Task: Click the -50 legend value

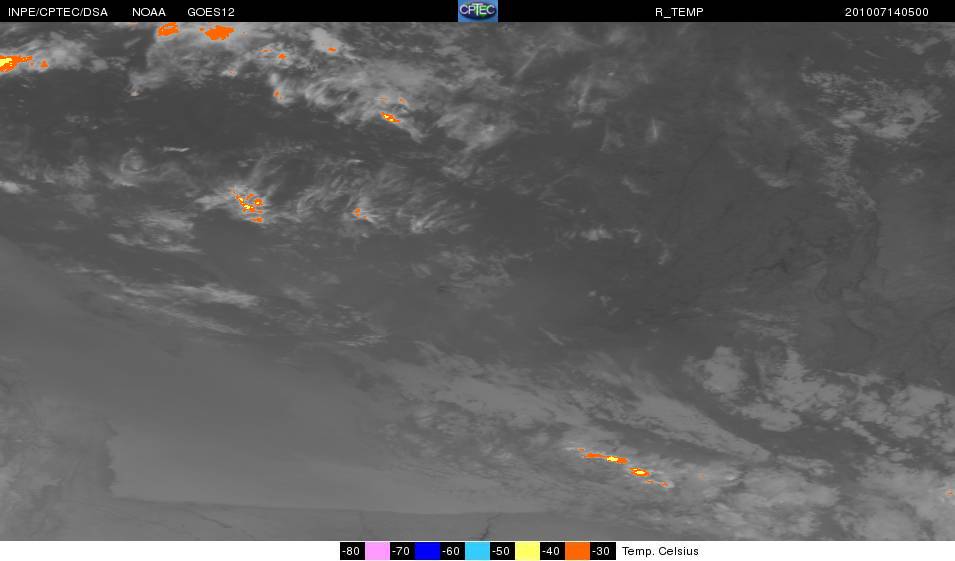Action: coord(501,551)
